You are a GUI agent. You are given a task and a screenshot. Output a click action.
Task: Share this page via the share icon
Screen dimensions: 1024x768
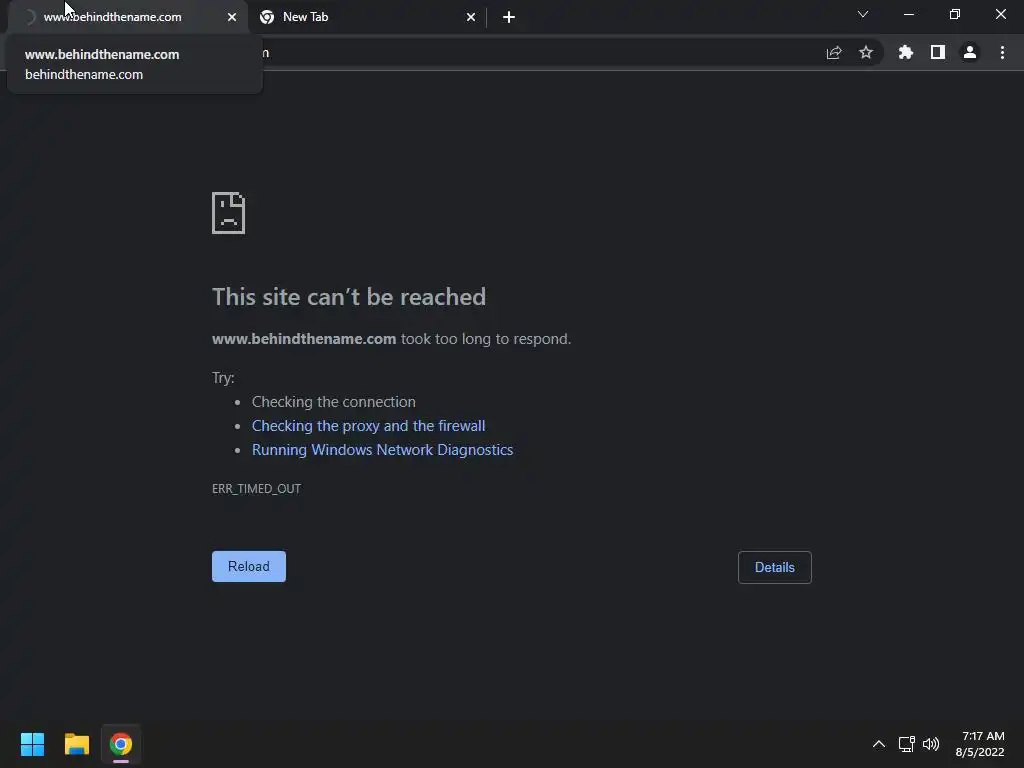pyautogui.click(x=834, y=53)
